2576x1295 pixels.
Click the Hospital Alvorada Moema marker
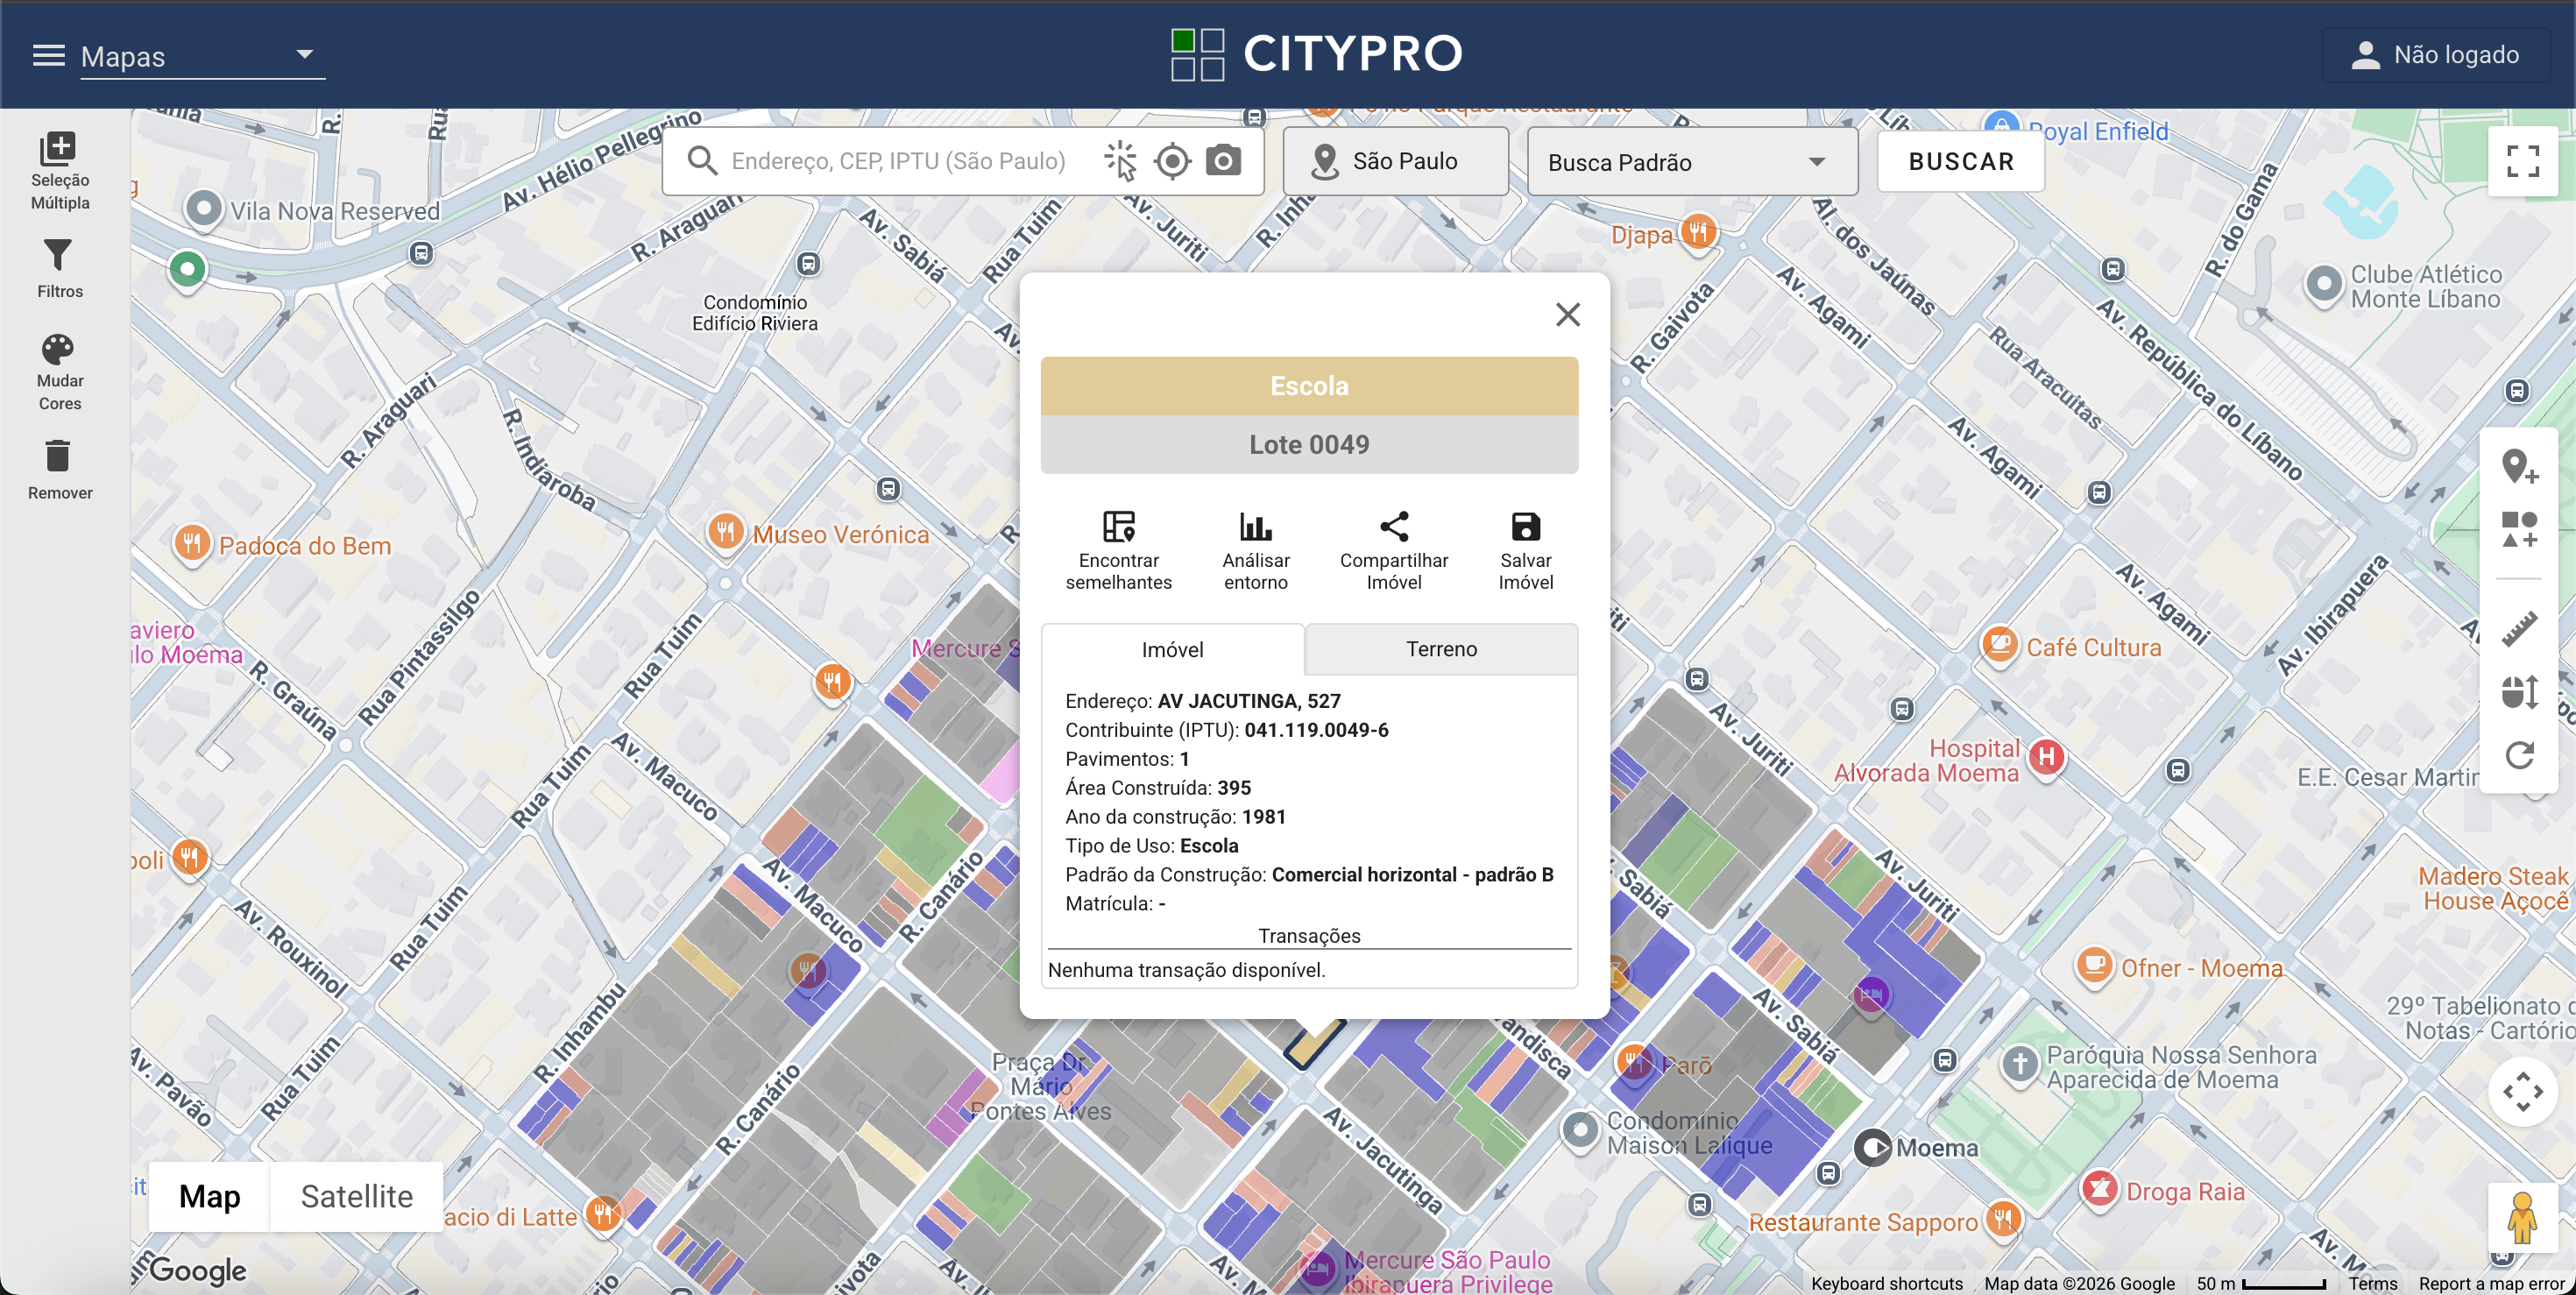(x=2046, y=757)
